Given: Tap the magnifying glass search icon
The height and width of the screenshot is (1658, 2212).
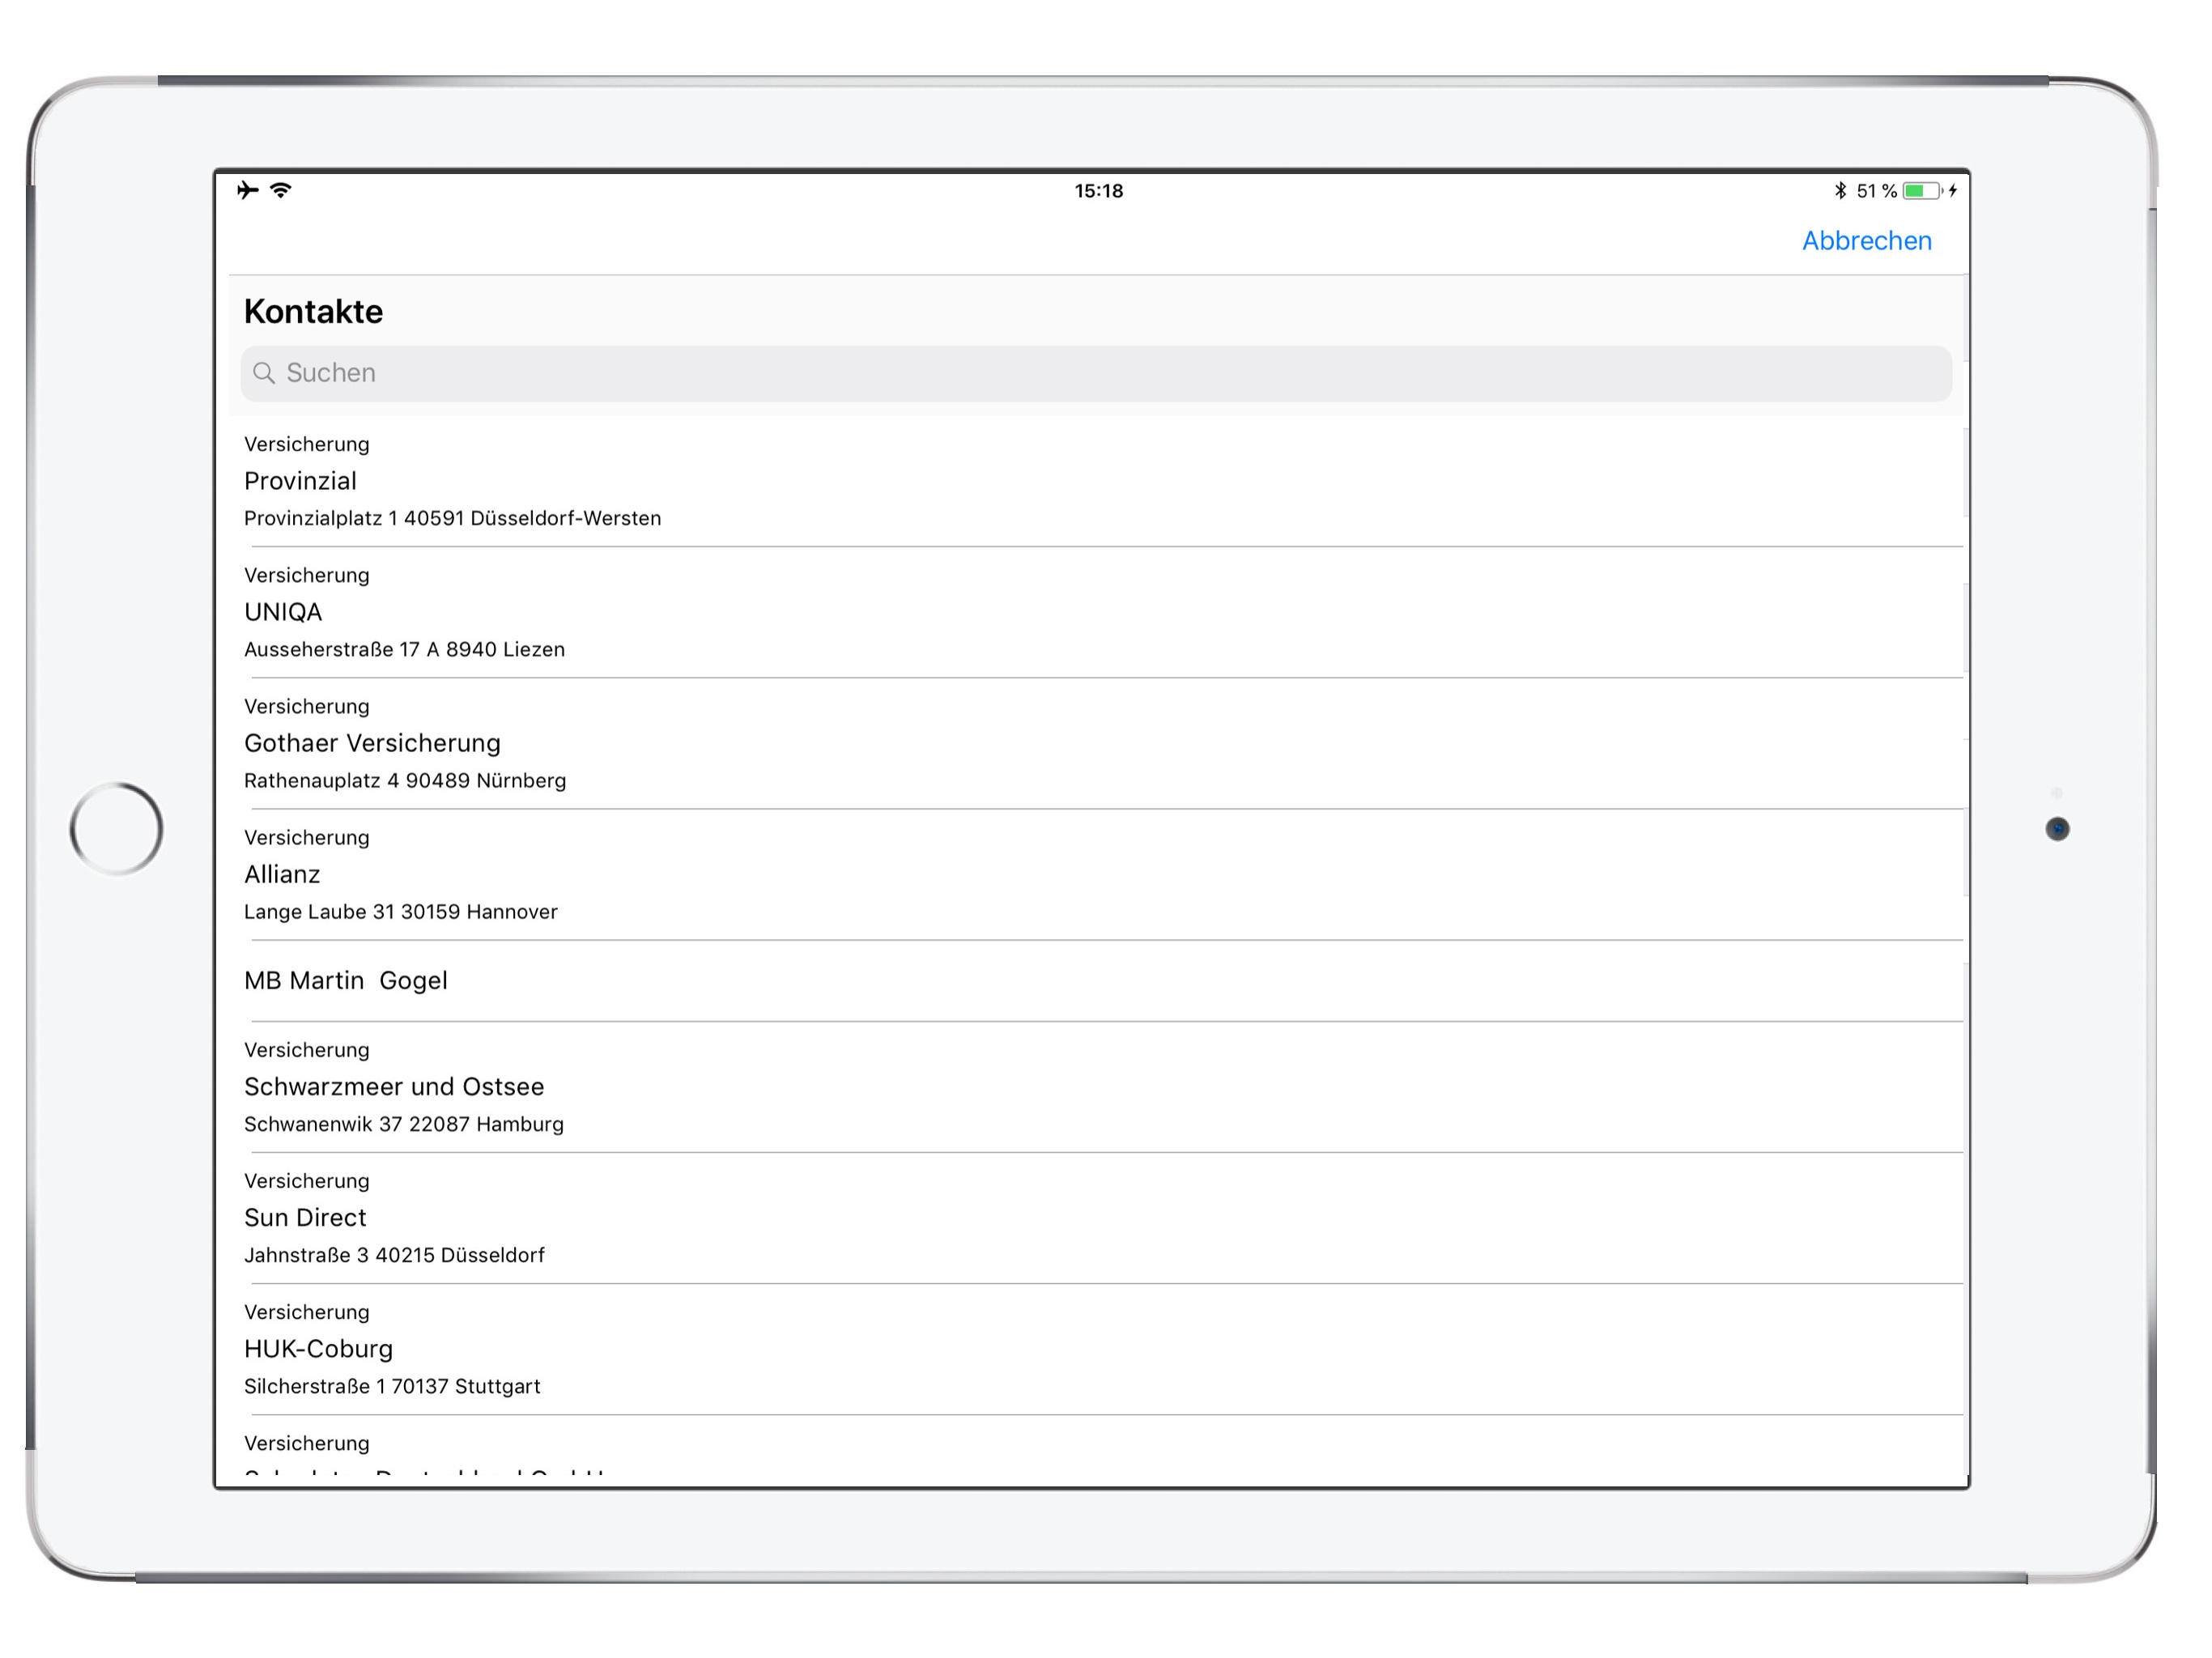Looking at the screenshot, I should point(264,373).
